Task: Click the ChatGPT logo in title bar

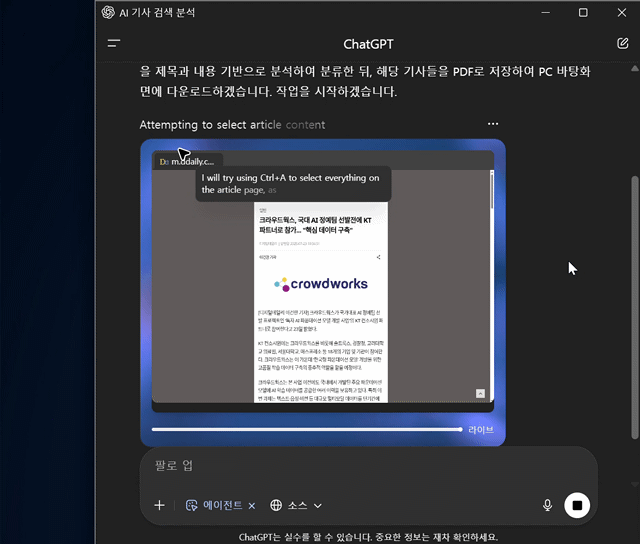Action: coord(108,13)
